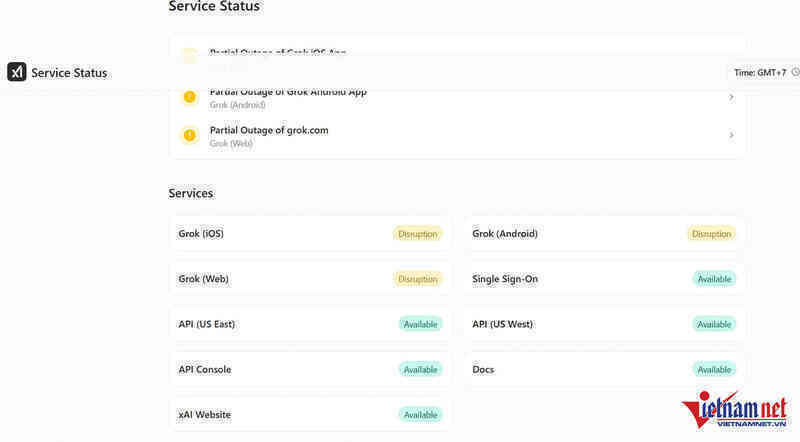Open the Service Status header title

pos(69,73)
